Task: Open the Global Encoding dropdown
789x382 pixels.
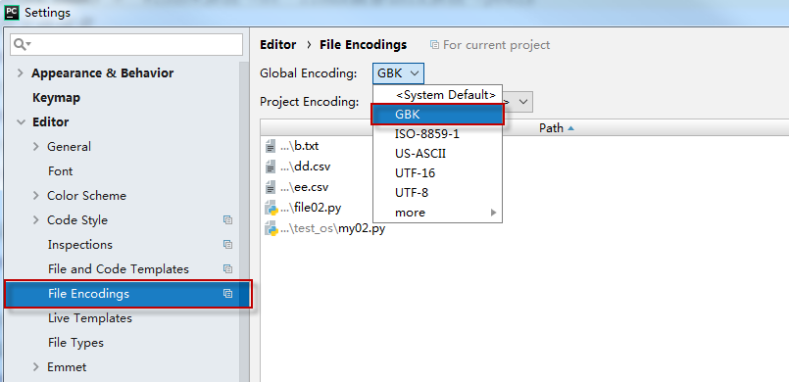Action: click(x=399, y=73)
